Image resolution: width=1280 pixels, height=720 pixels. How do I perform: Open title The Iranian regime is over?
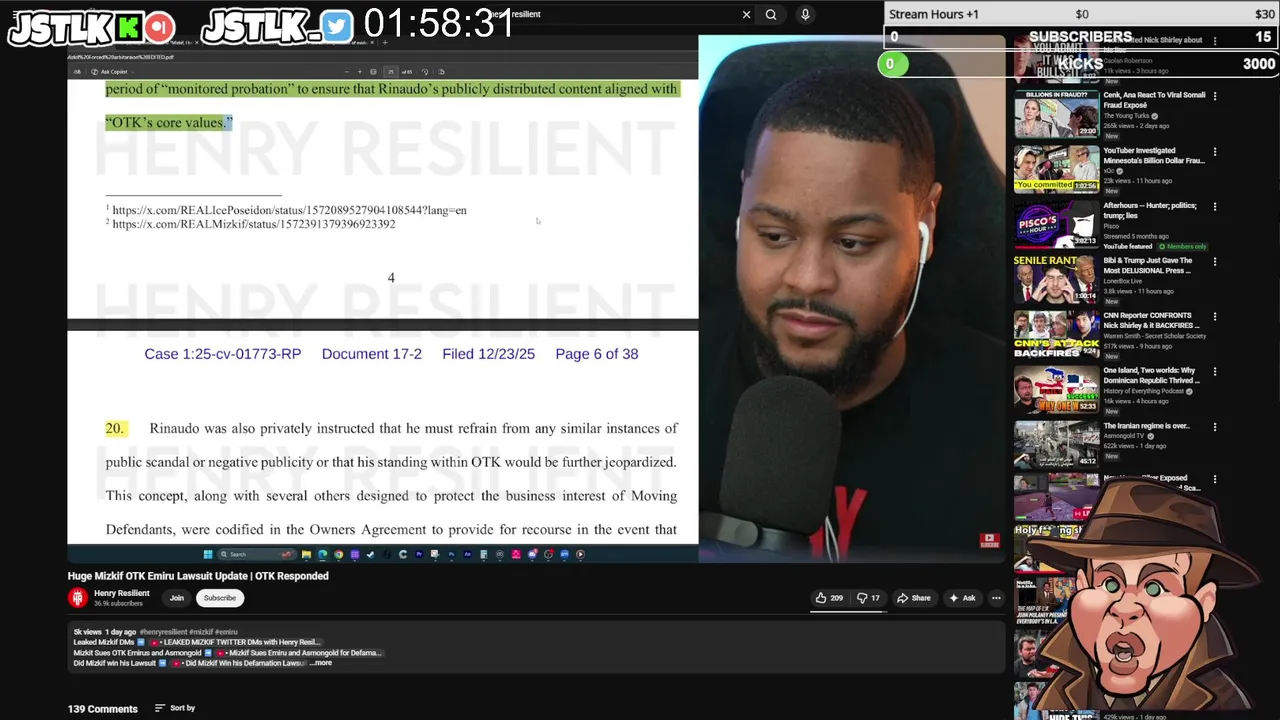point(1146,426)
